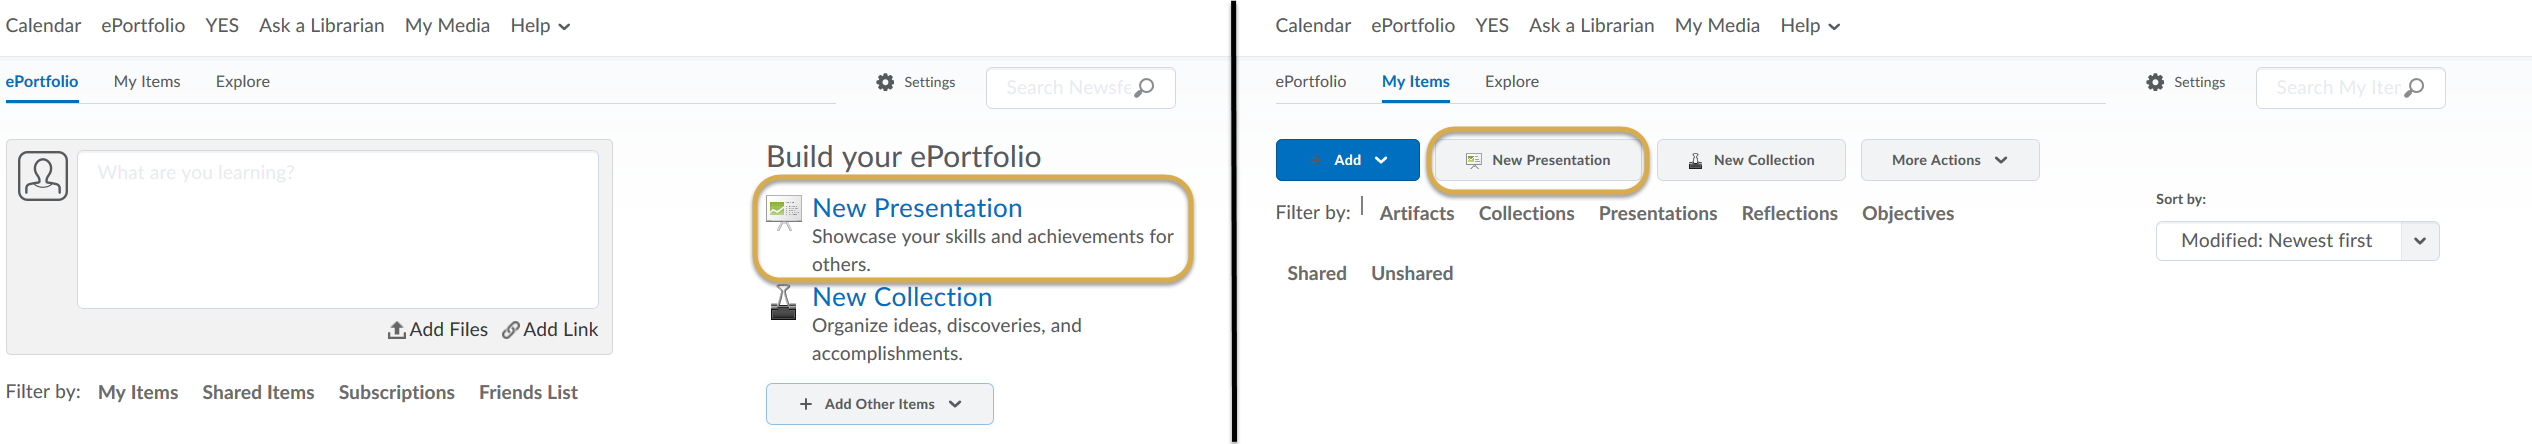Expand the Add Other Items dropdown
This screenshot has height=444, width=2532.
pos(880,404)
